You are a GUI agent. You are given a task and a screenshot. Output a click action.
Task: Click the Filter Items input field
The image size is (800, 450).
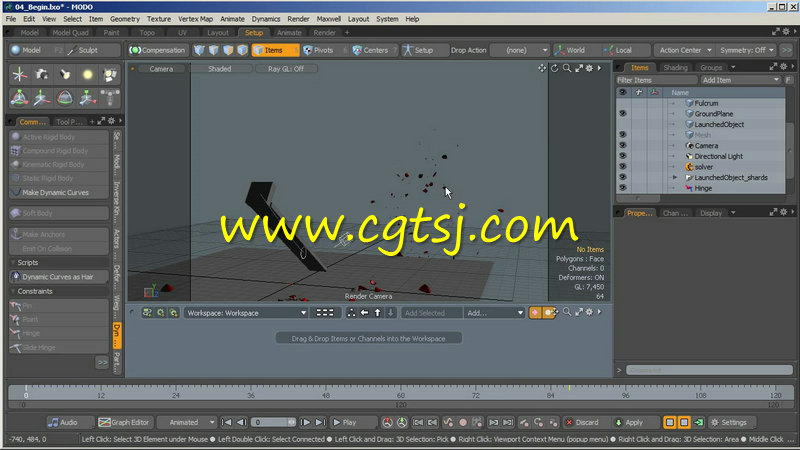pyautogui.click(x=656, y=80)
